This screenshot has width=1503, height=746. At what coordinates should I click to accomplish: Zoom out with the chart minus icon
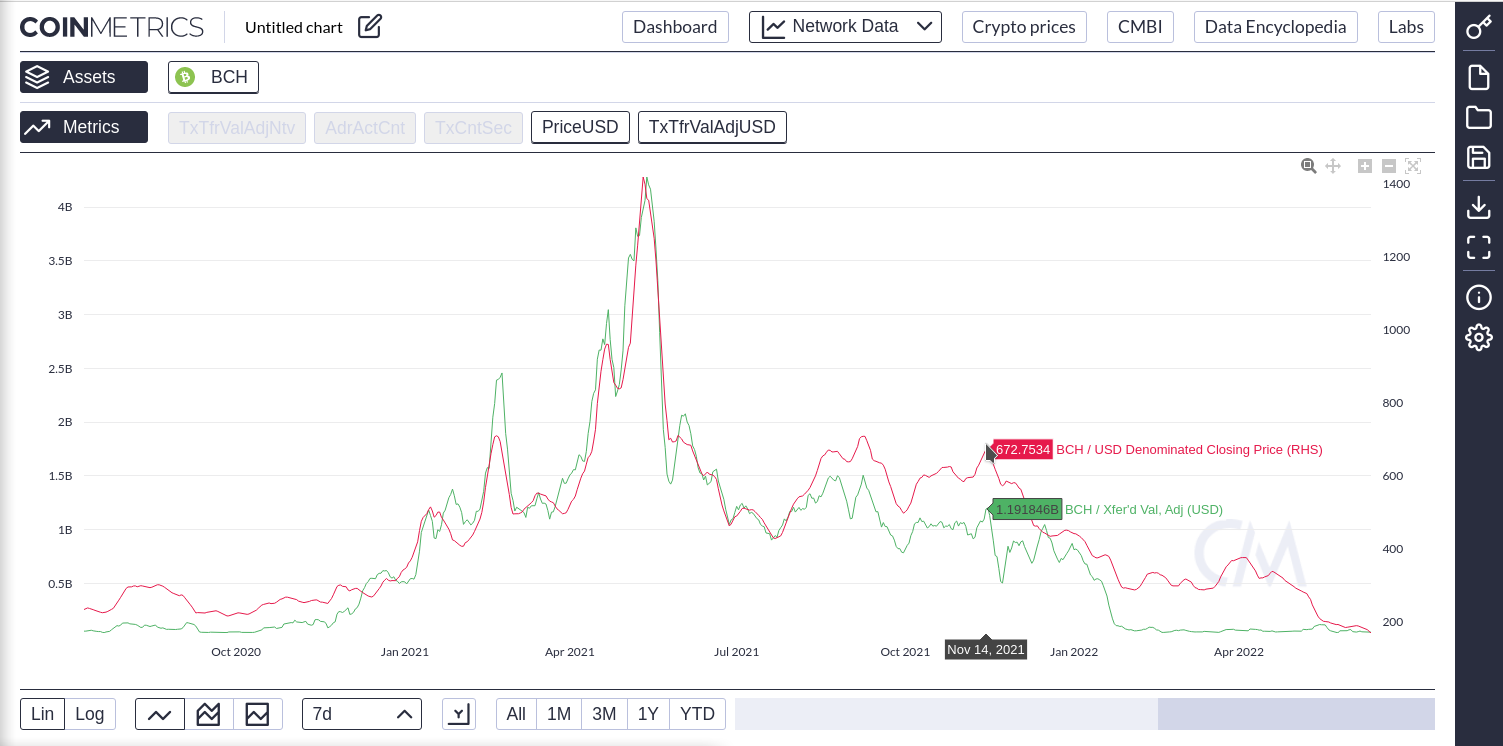[1389, 166]
